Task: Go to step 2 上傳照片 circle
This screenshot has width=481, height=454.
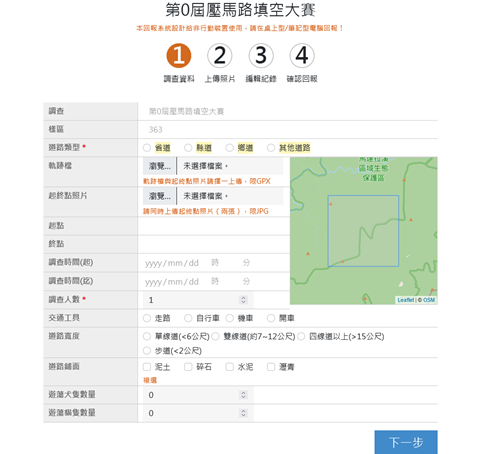Action: pos(220,55)
